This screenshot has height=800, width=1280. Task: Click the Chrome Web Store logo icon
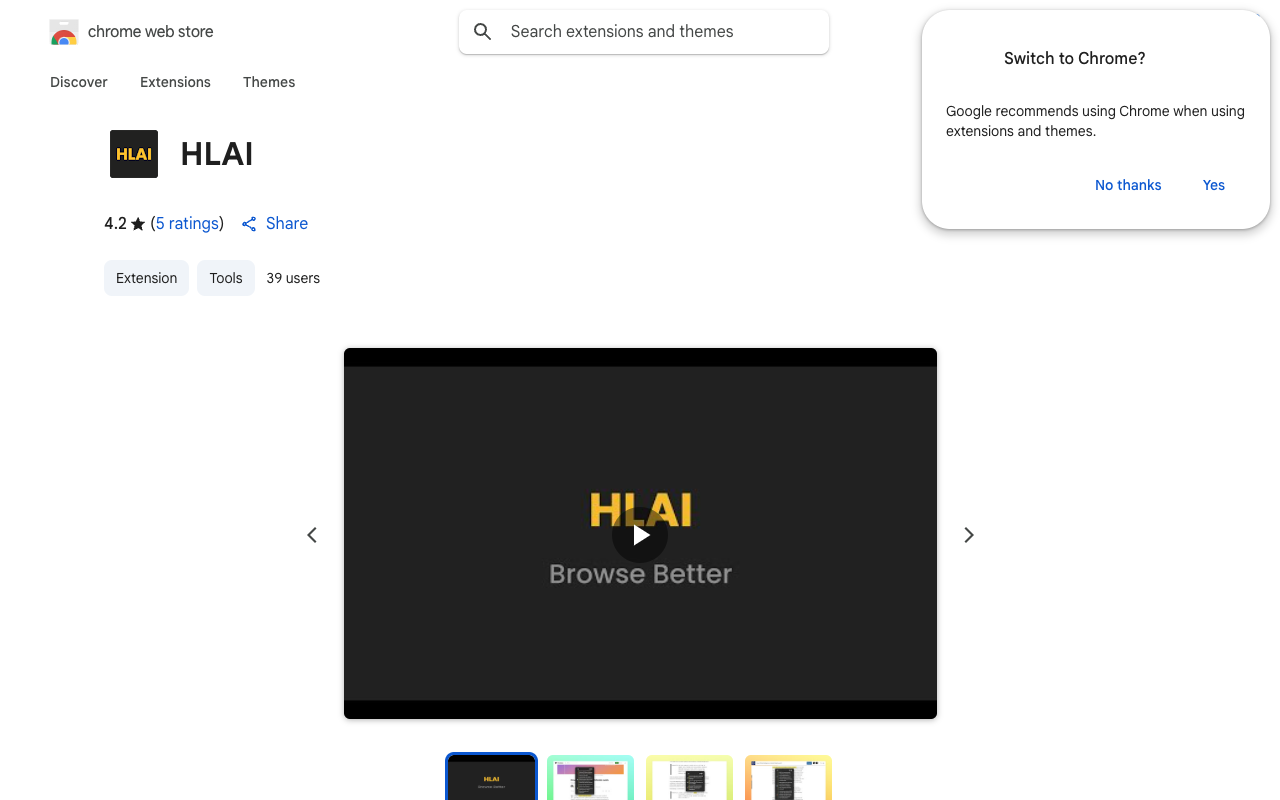pos(64,32)
